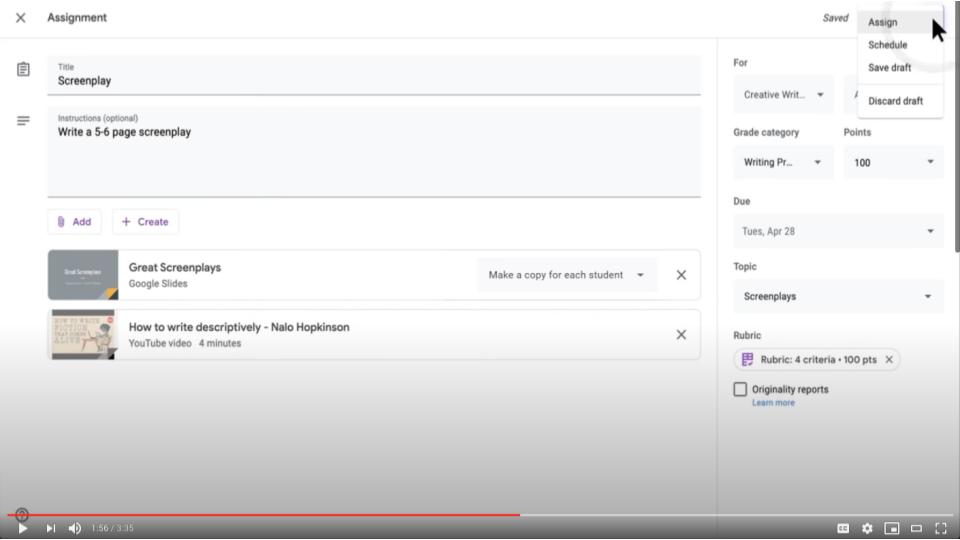Open the 'Make a copy for each student' dropdown

point(566,275)
